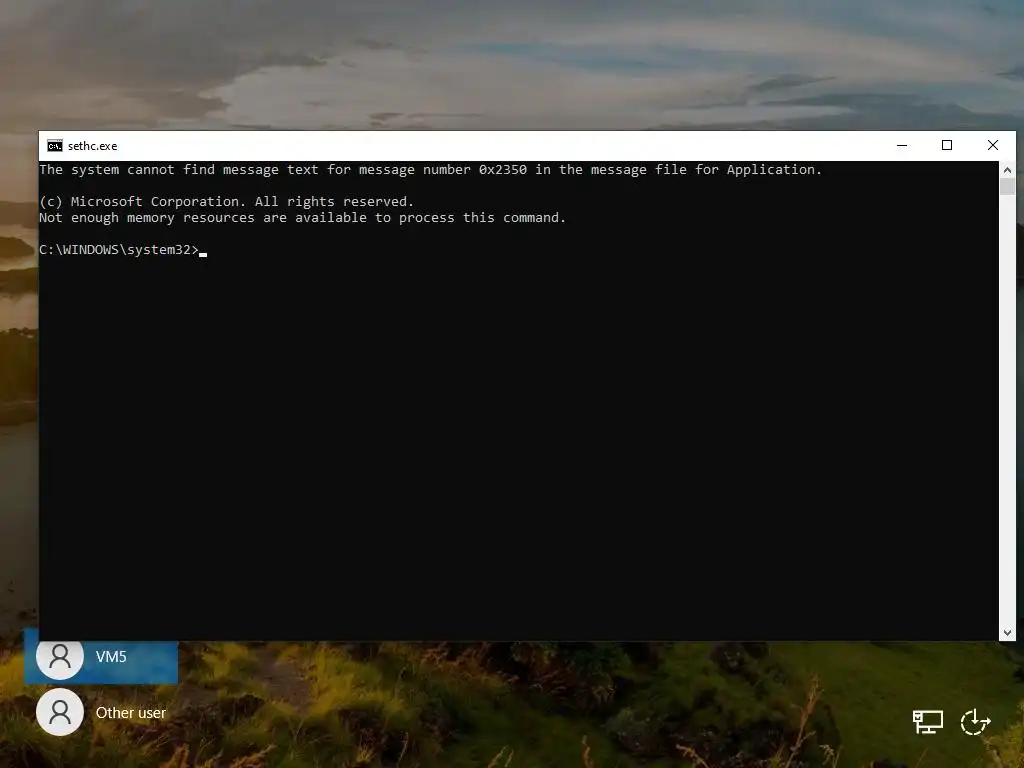Click the vertical scrollbar thumb in console

[x=1007, y=186]
